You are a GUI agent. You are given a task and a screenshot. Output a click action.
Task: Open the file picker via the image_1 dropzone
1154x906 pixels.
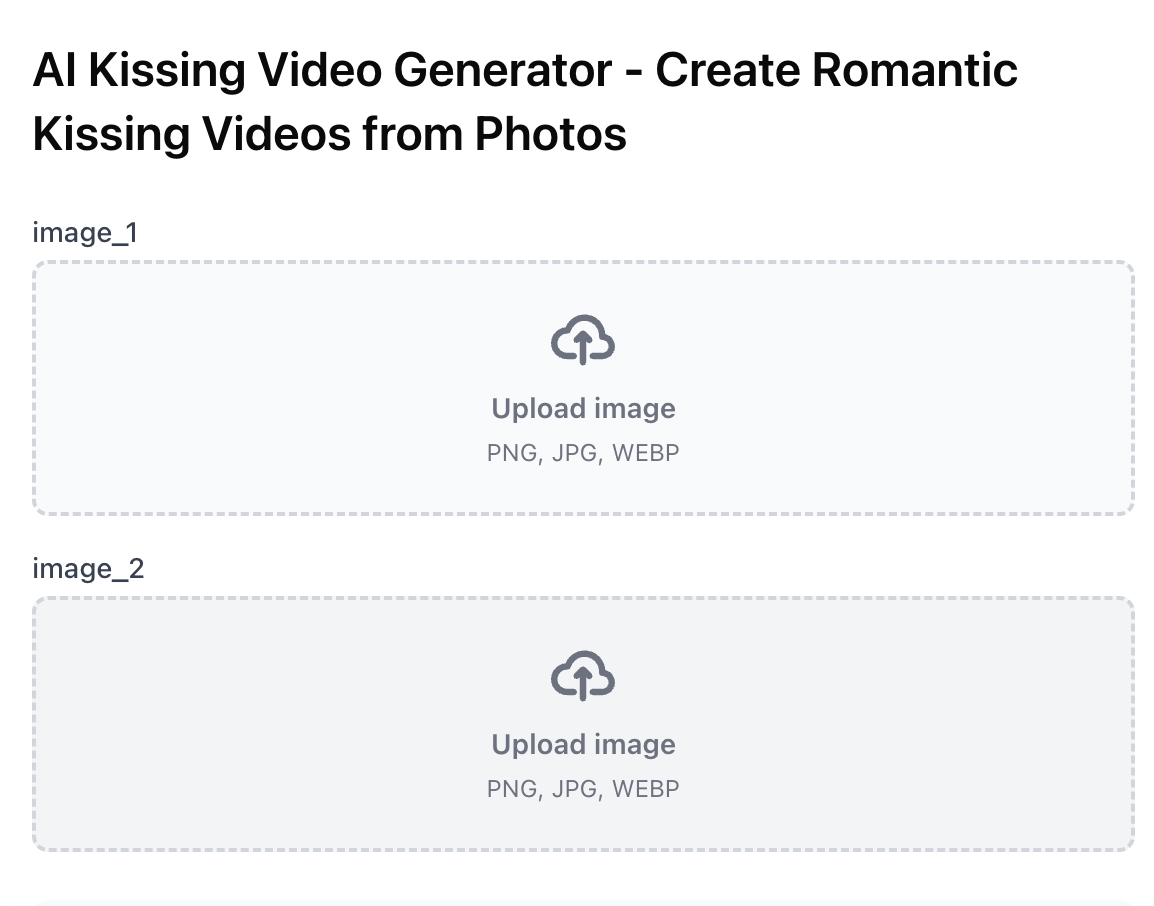pos(583,388)
